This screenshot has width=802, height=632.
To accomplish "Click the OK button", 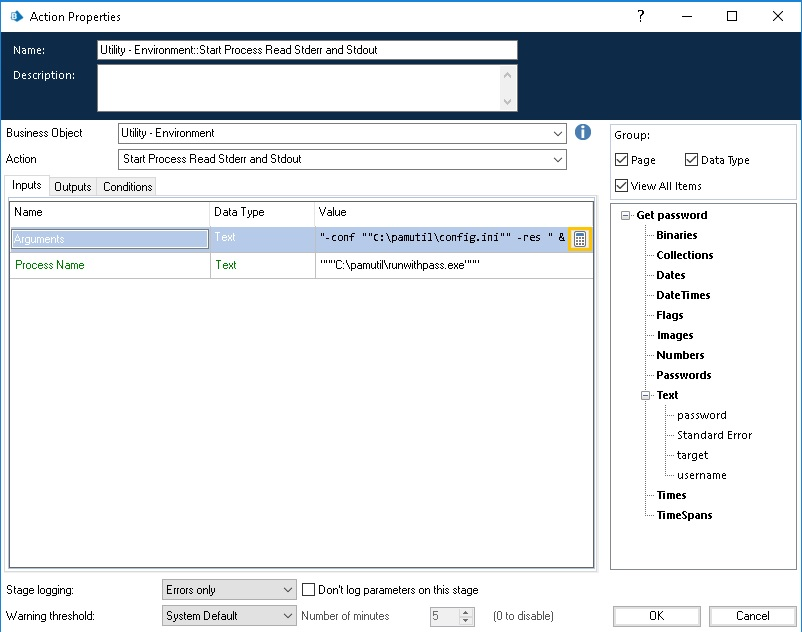I will 657,616.
